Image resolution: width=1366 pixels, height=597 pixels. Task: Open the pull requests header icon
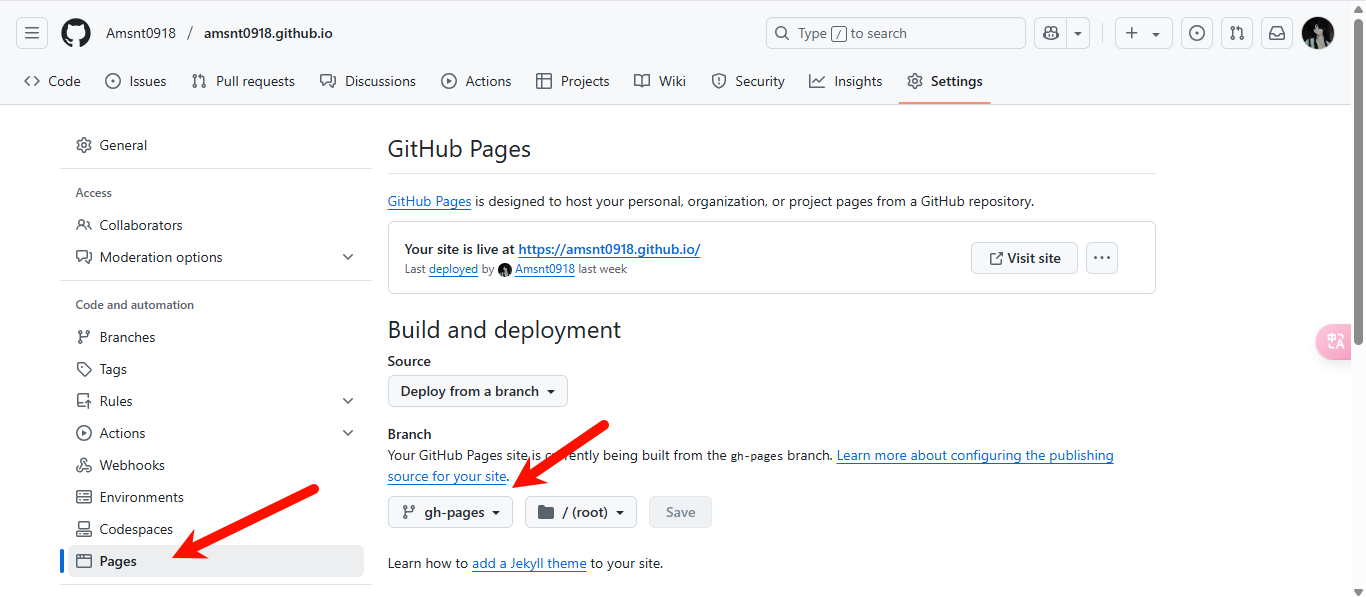point(1237,33)
